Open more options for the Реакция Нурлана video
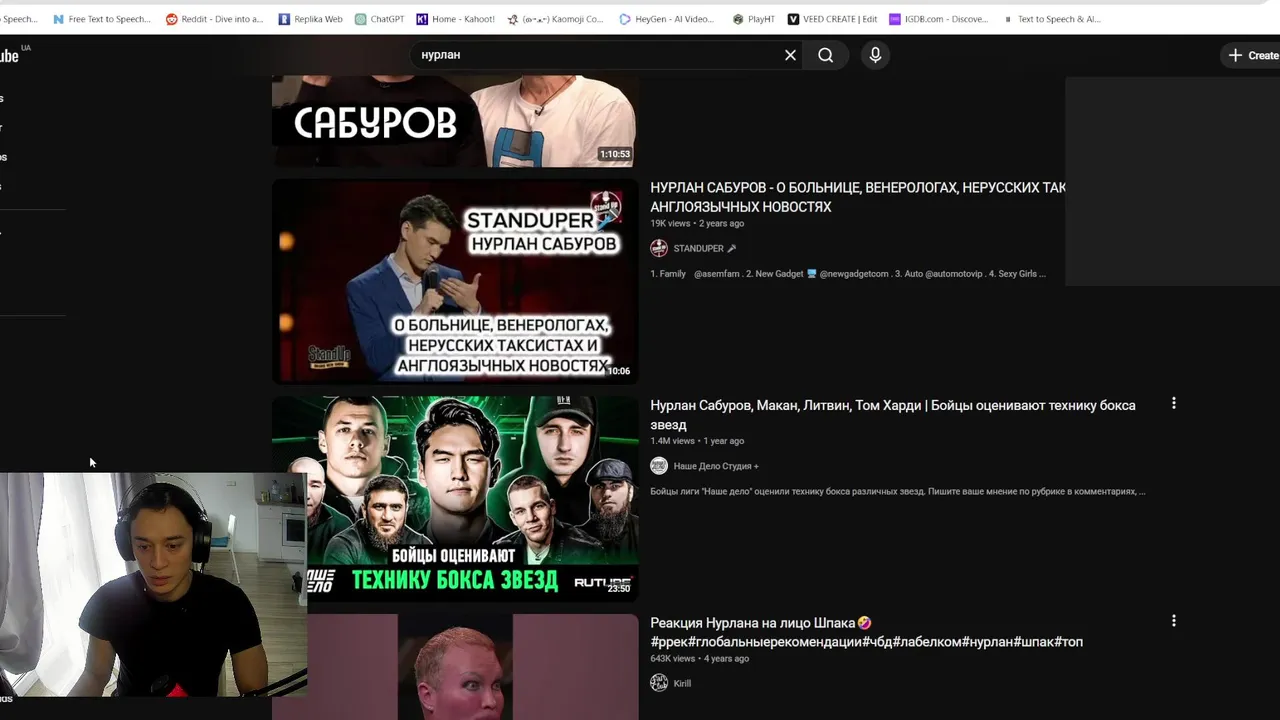1280x720 pixels. pyautogui.click(x=1174, y=621)
